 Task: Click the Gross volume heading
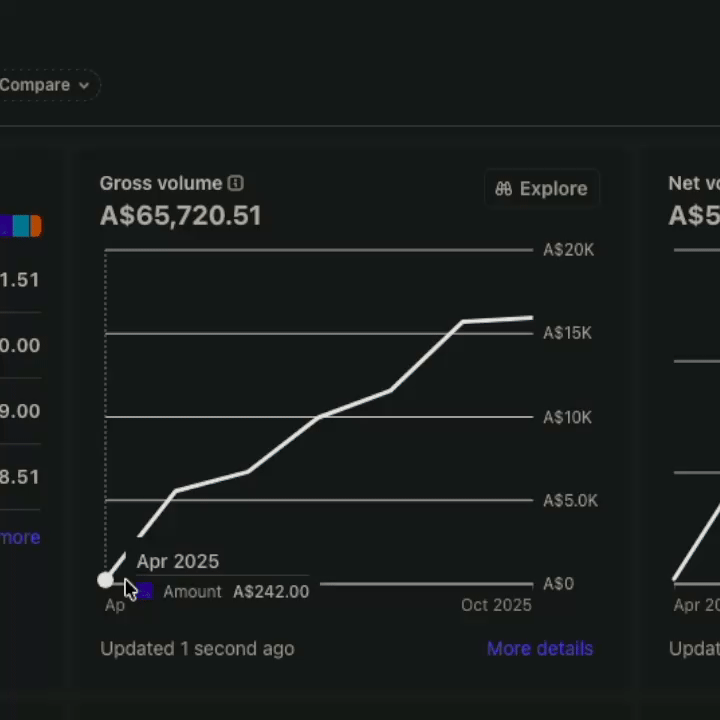(161, 183)
